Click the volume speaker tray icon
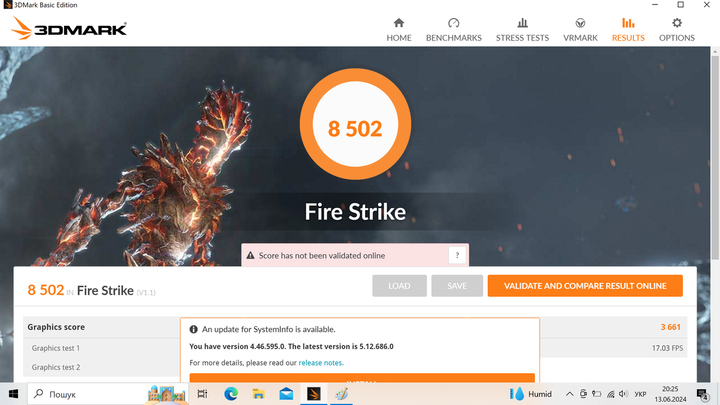 (623, 394)
